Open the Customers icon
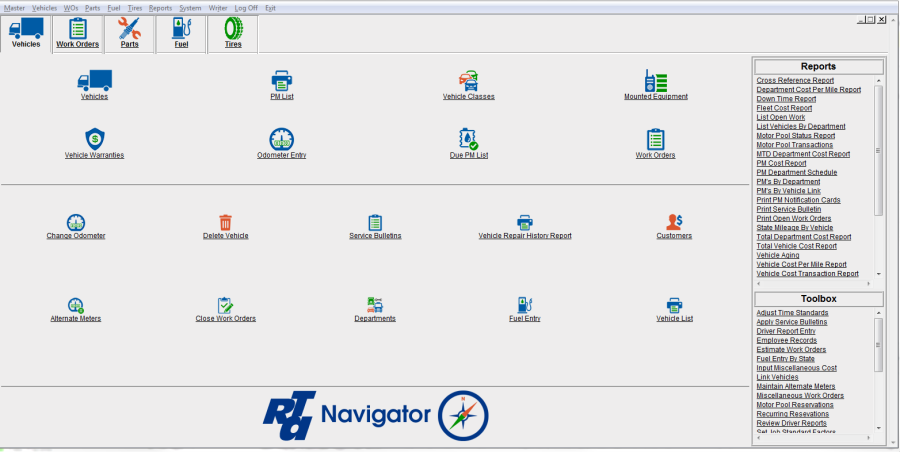This screenshot has width=900, height=452. (674, 222)
